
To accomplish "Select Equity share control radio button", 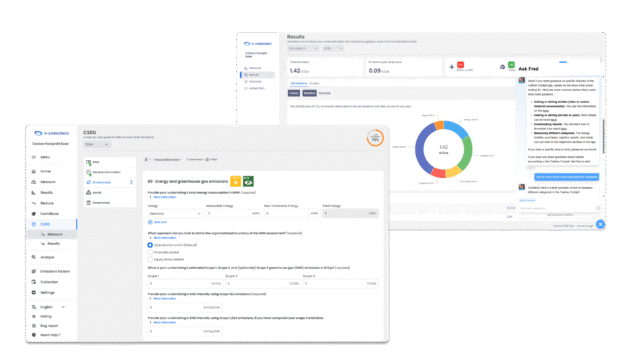I will coord(150,260).
